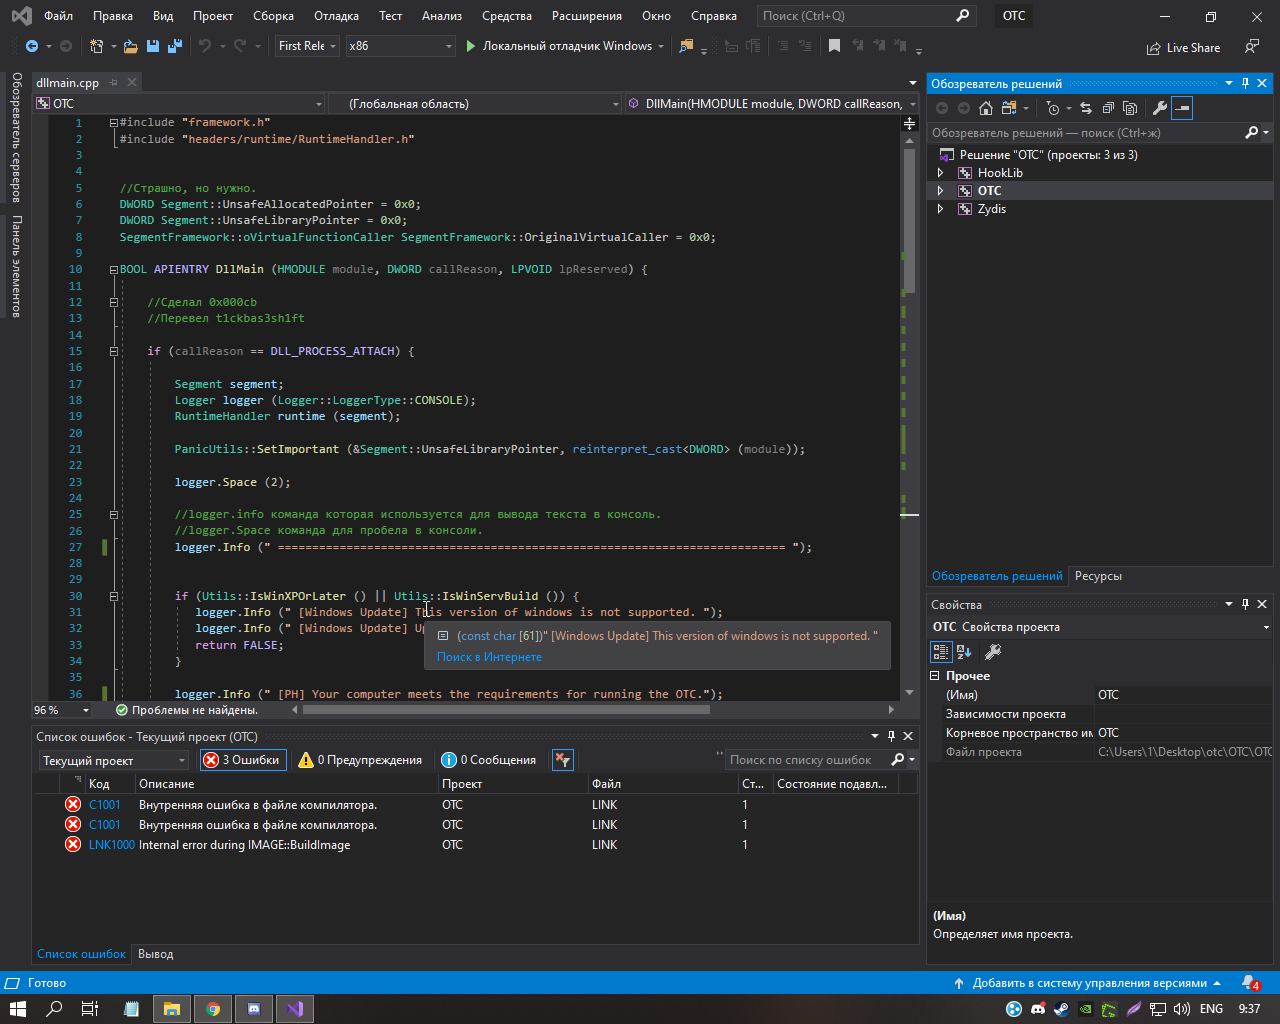This screenshot has height=1024, width=1280.
Task: Click the Collapse All icon in Solution Explorer
Action: pos(1108,108)
